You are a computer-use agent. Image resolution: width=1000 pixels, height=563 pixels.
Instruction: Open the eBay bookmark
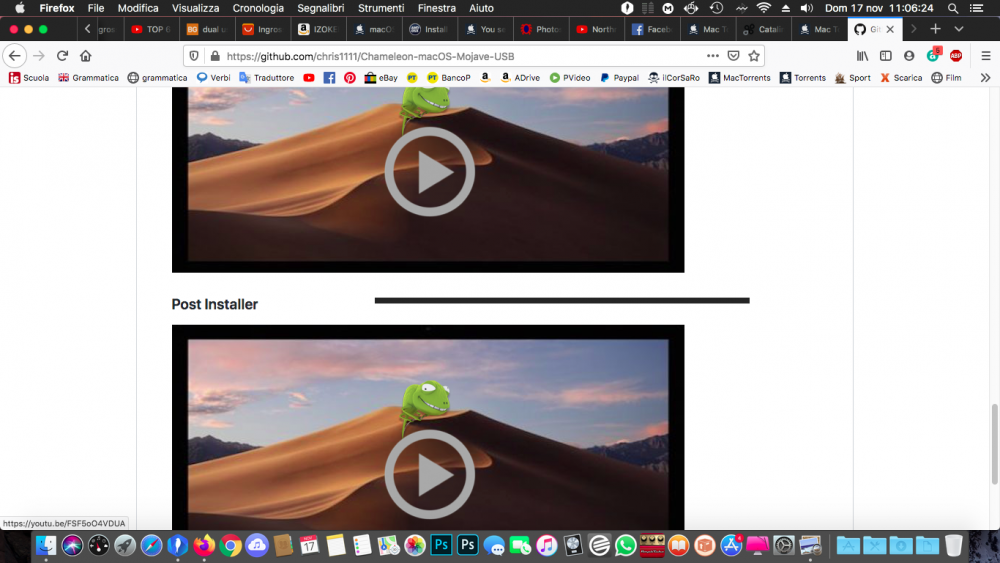point(381,78)
